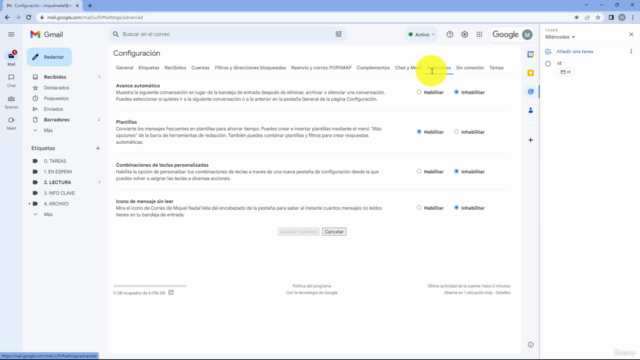Enable Combinaciones de teclas personalizadas

(x=419, y=171)
